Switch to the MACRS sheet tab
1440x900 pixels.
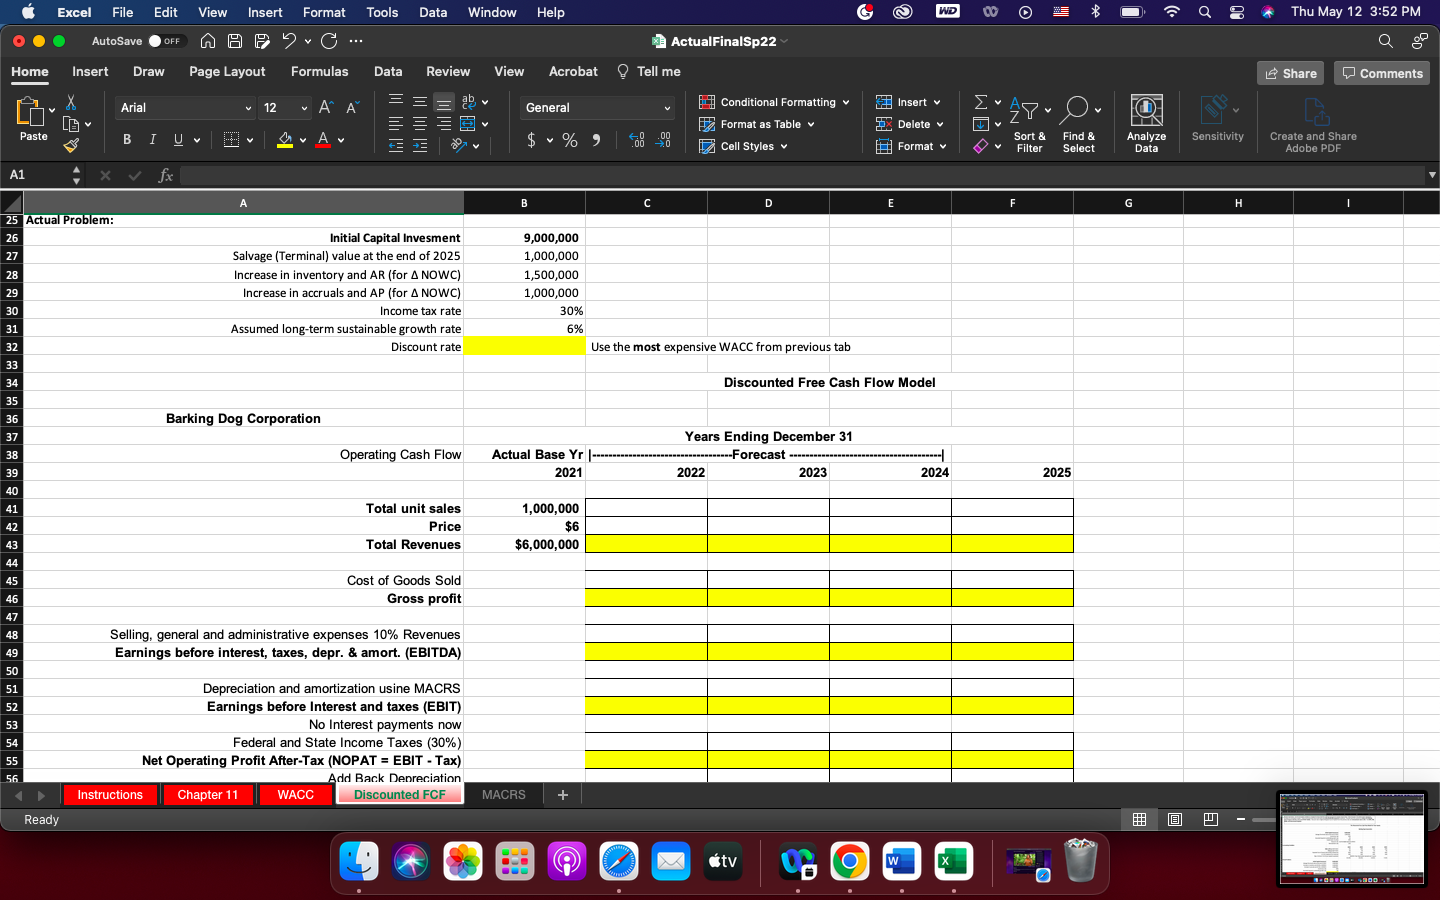pyautogui.click(x=503, y=795)
